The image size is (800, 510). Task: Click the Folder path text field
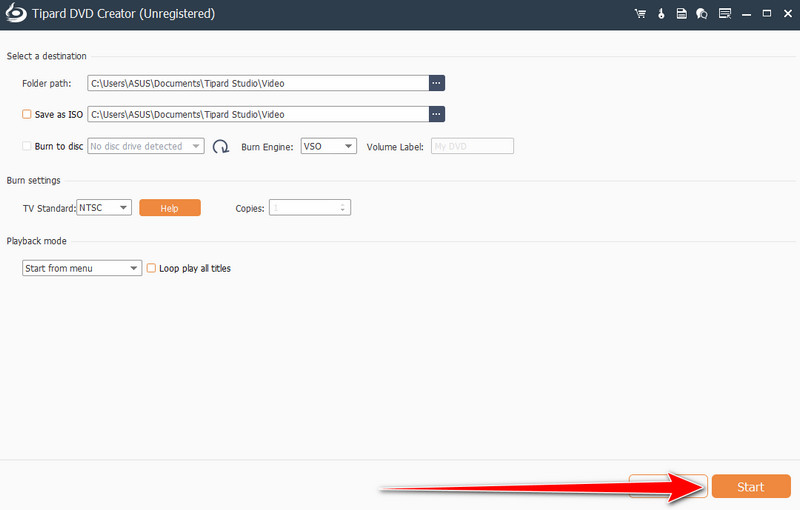click(x=258, y=83)
